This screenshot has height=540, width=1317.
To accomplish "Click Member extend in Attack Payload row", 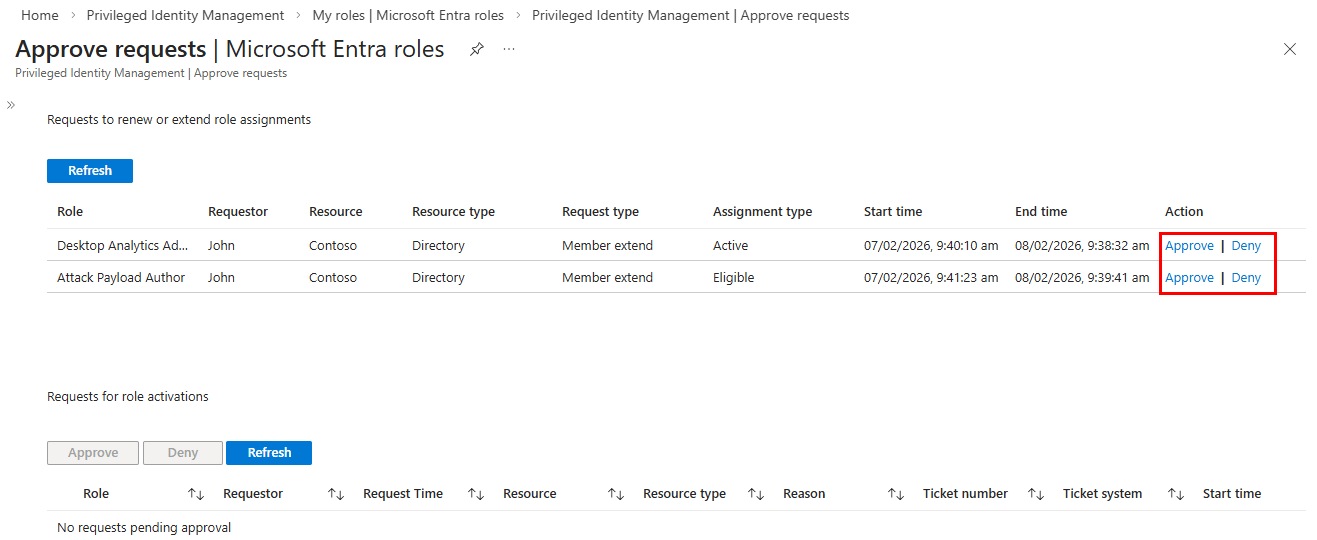I will (x=607, y=278).
